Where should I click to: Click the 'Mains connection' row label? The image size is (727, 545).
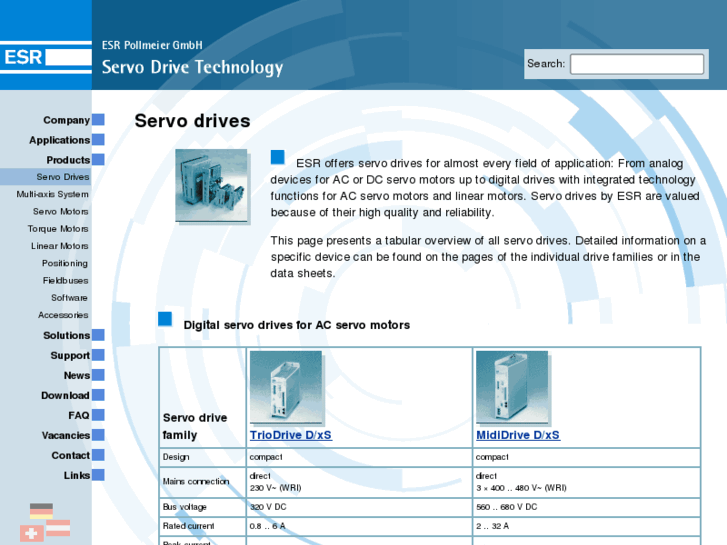[196, 481]
